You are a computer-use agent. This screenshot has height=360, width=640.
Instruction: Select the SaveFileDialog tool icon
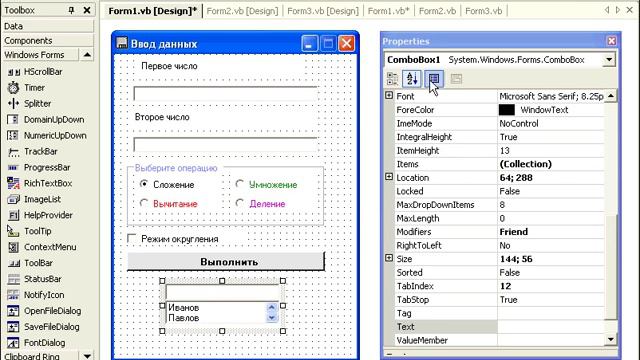(13, 327)
